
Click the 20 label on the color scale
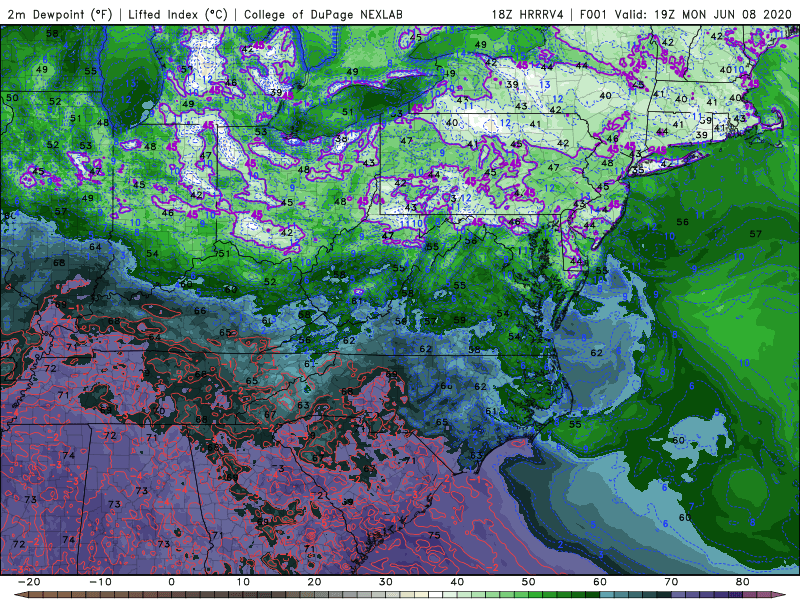coord(314,582)
